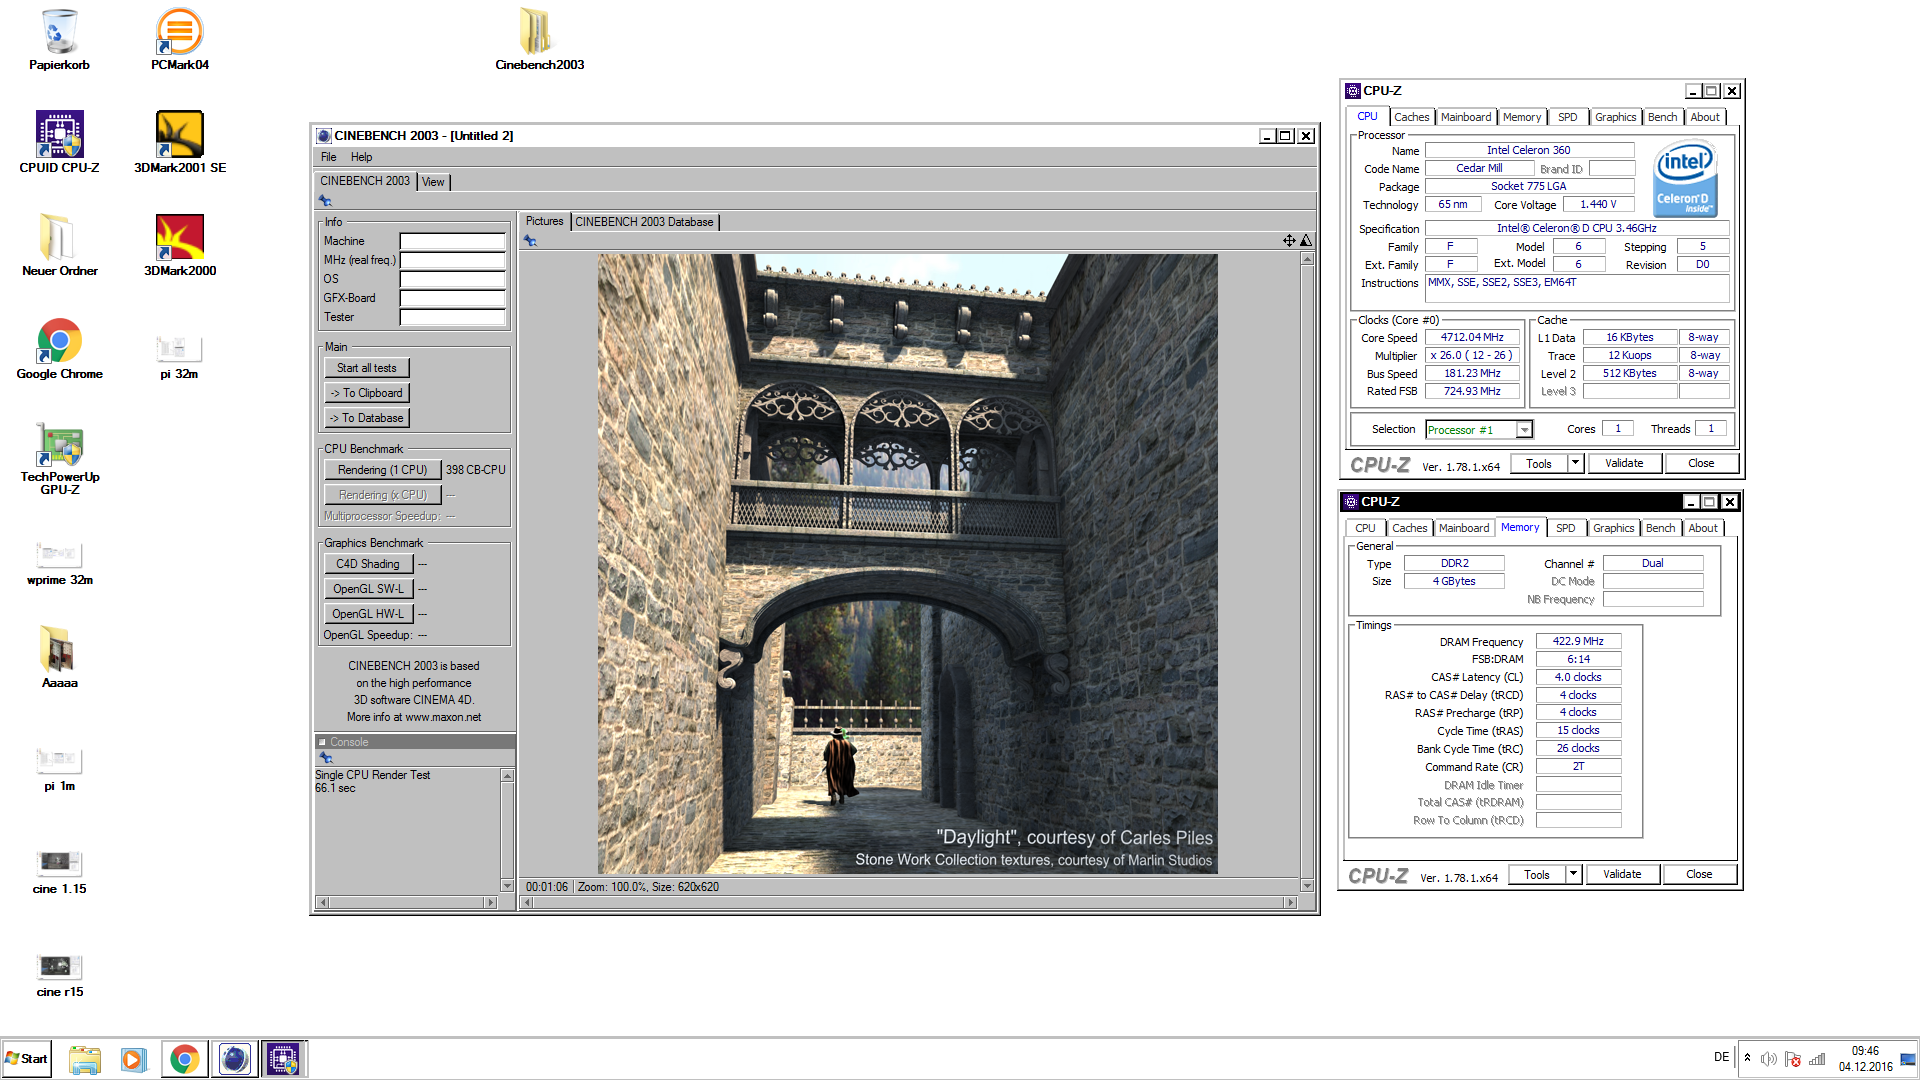Open the cine r15 desktop file

(x=59, y=974)
